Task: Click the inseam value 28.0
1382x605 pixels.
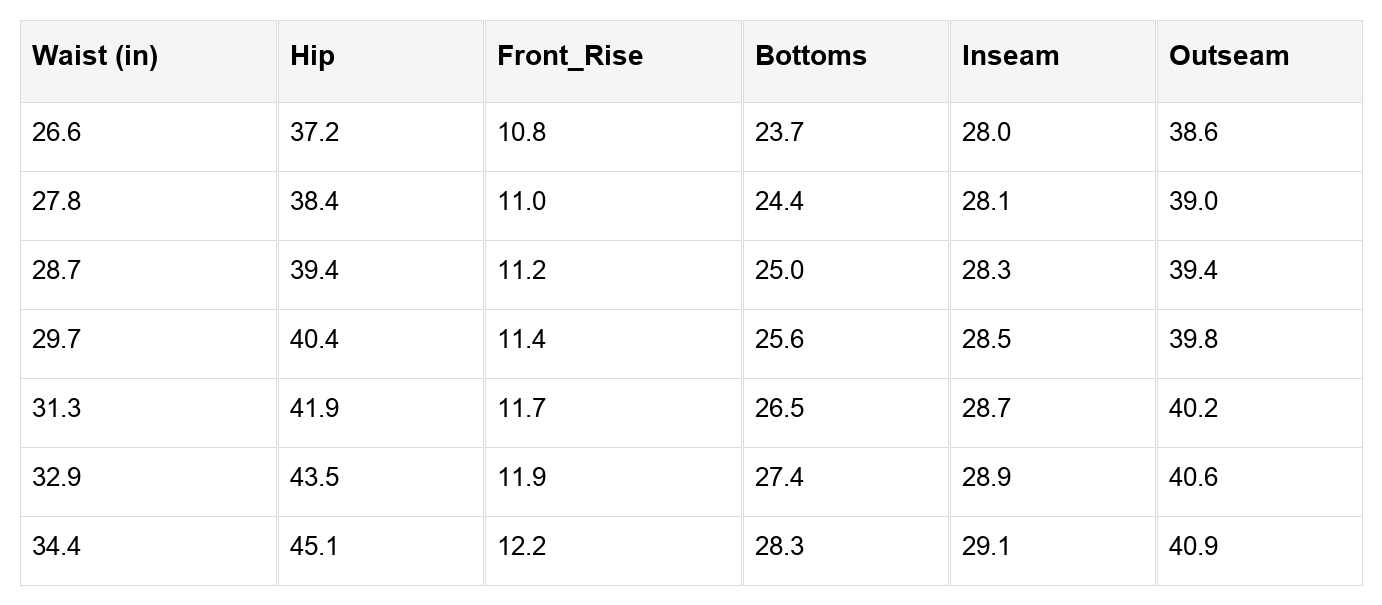Action: (986, 133)
